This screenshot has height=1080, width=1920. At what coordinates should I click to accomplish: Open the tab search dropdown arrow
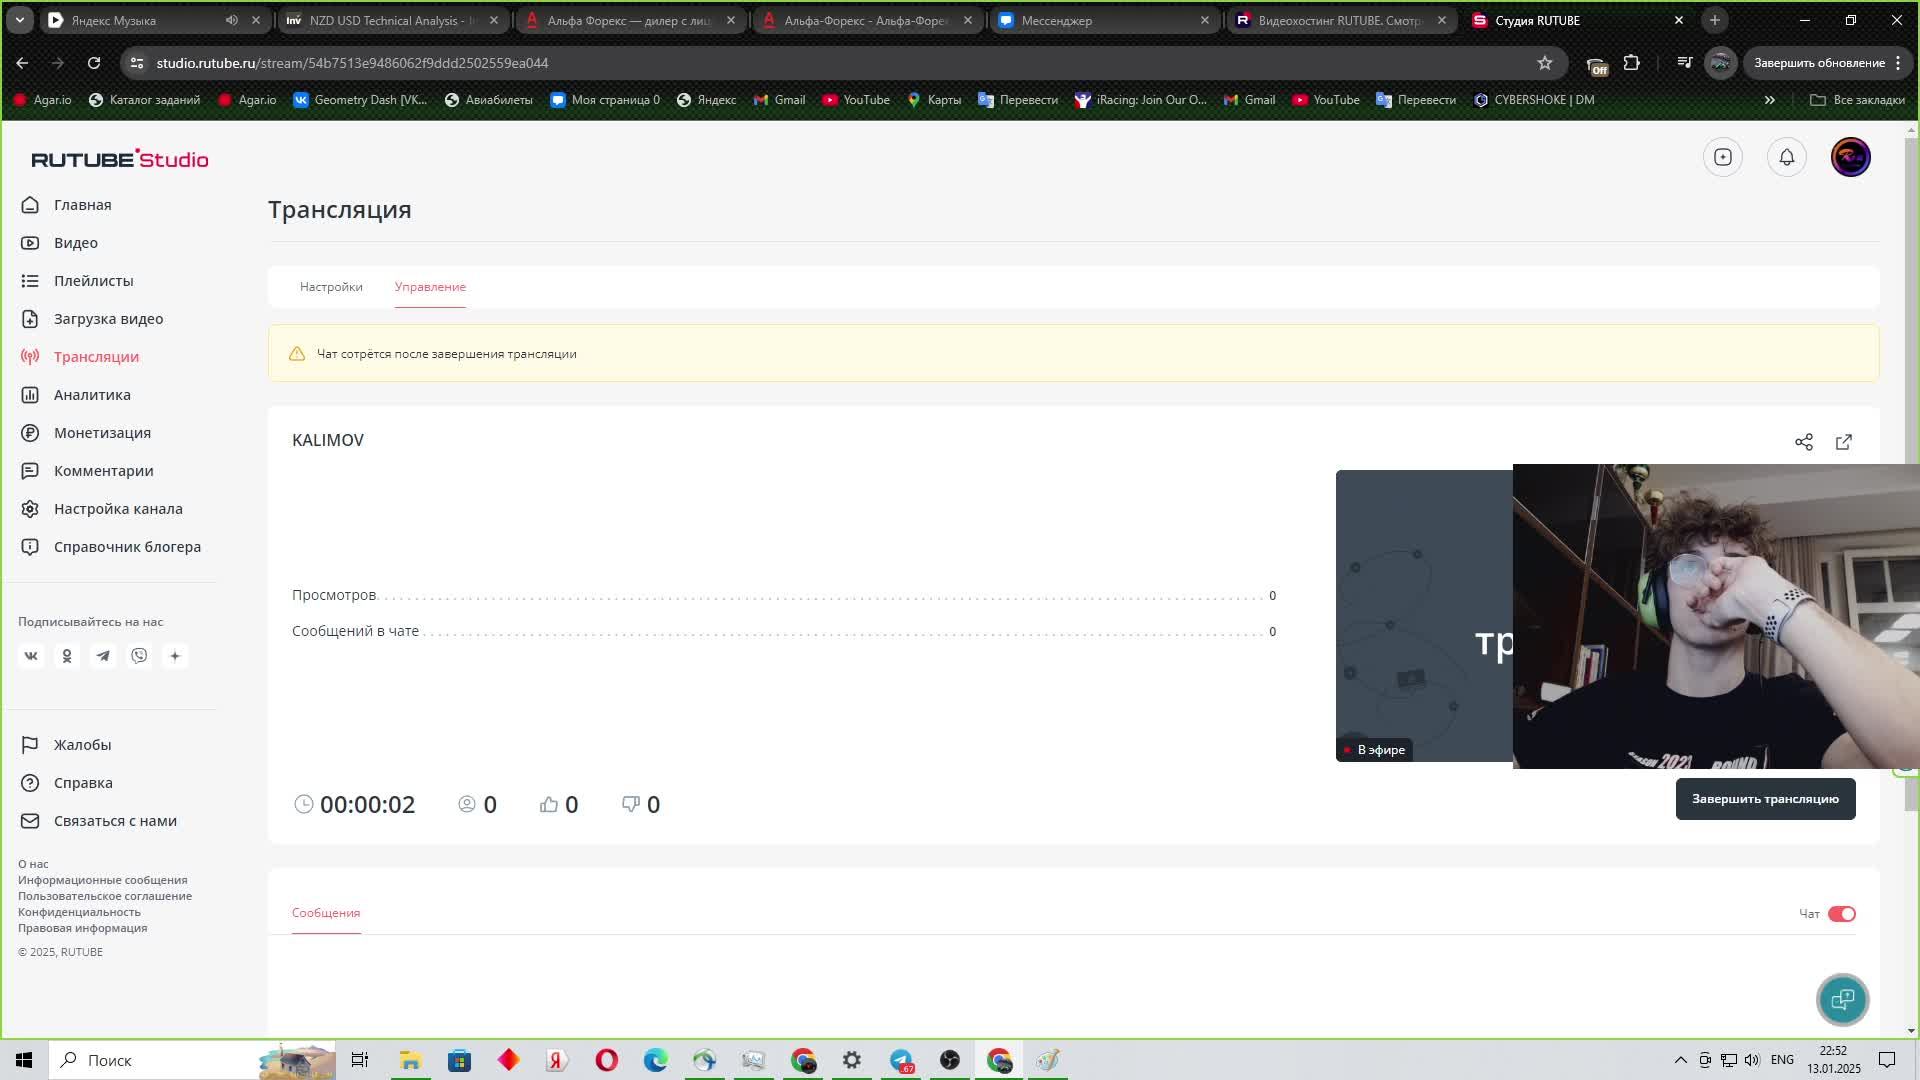click(19, 20)
